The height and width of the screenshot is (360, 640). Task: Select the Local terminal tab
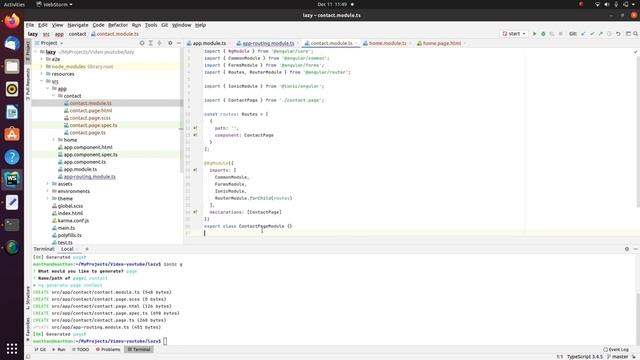[x=67, y=249]
